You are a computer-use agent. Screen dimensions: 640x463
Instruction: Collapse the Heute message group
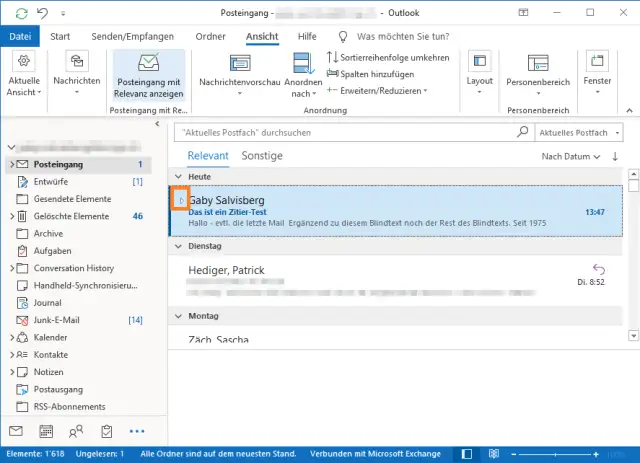tap(174, 175)
